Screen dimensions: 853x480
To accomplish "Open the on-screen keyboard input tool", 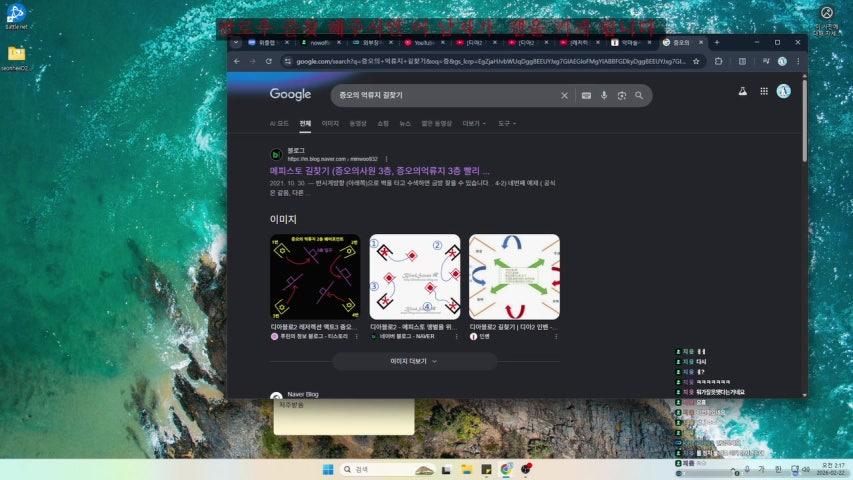I will 586,95.
